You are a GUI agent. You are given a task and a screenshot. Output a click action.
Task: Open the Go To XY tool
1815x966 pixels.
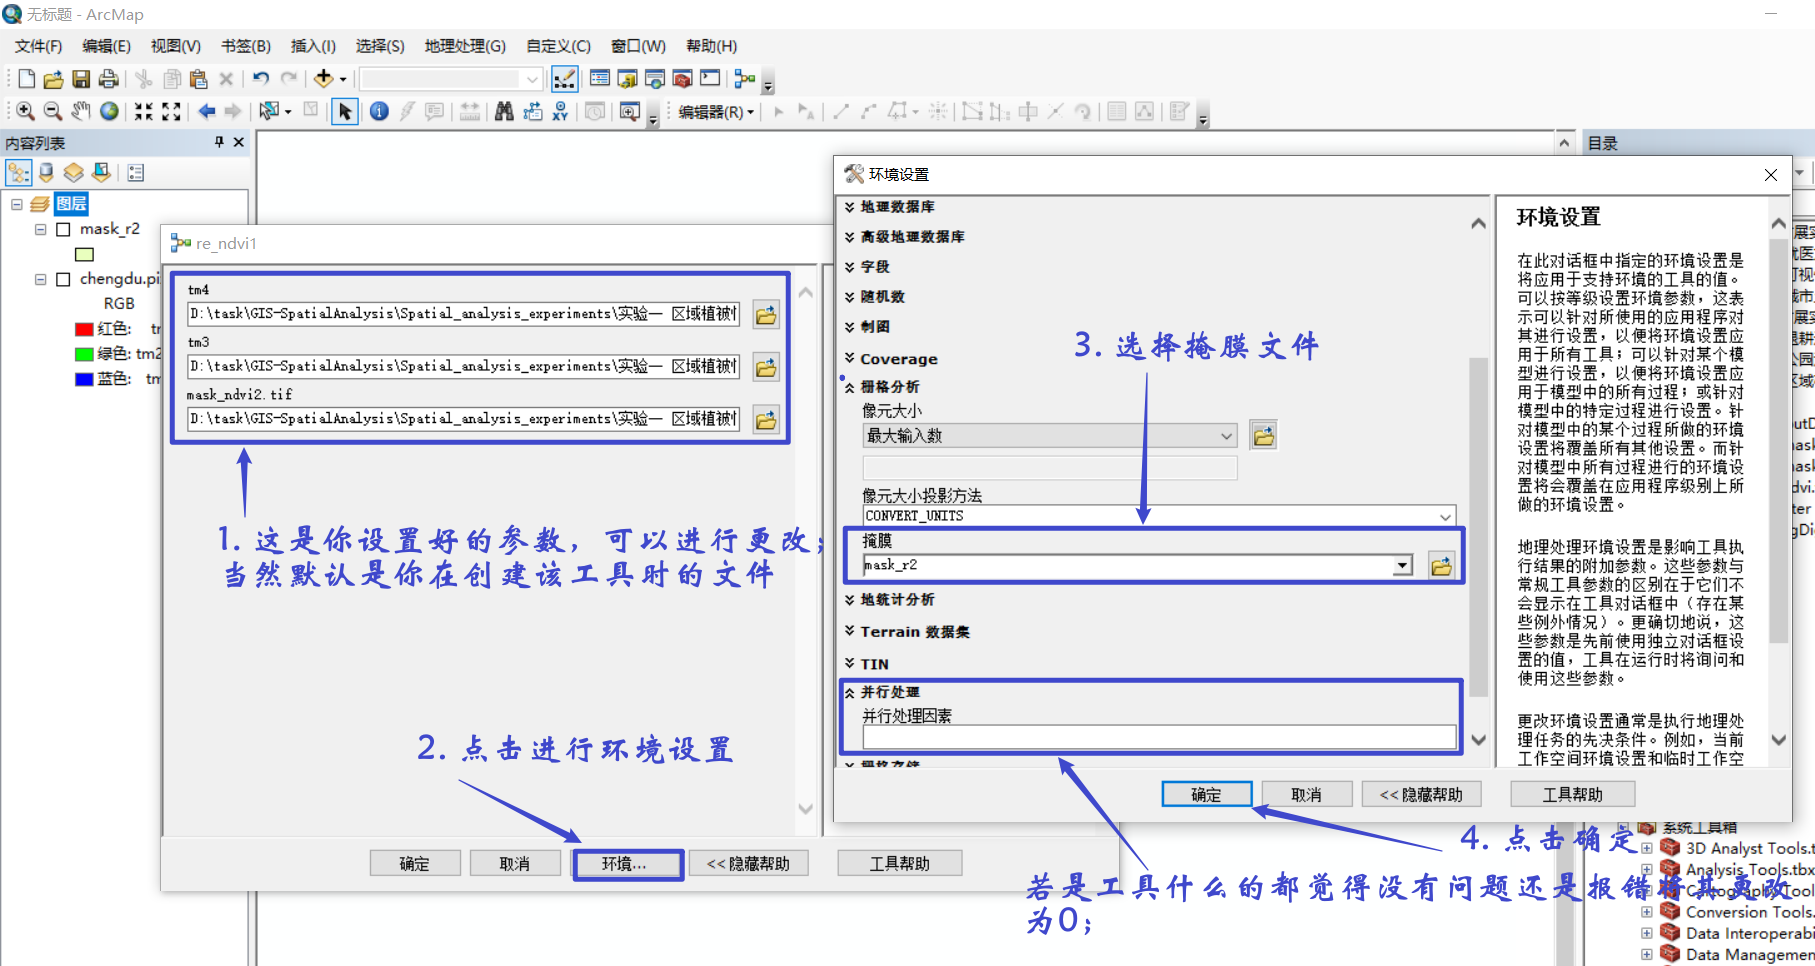[560, 111]
